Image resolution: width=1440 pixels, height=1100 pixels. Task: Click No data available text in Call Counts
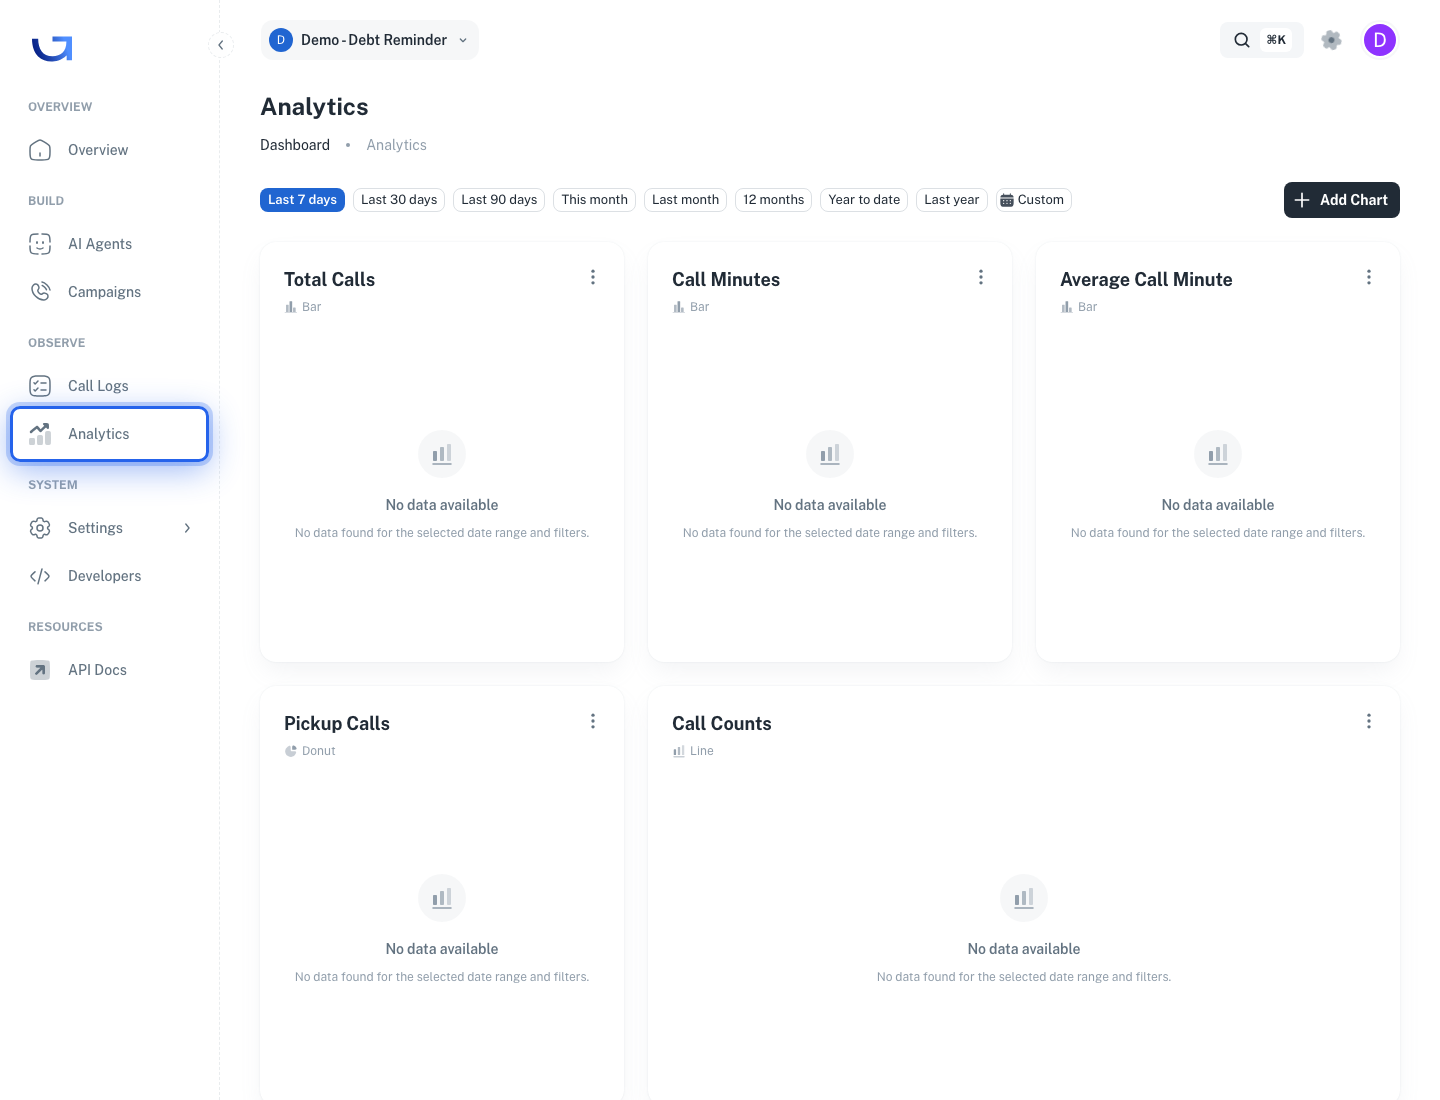1024,949
